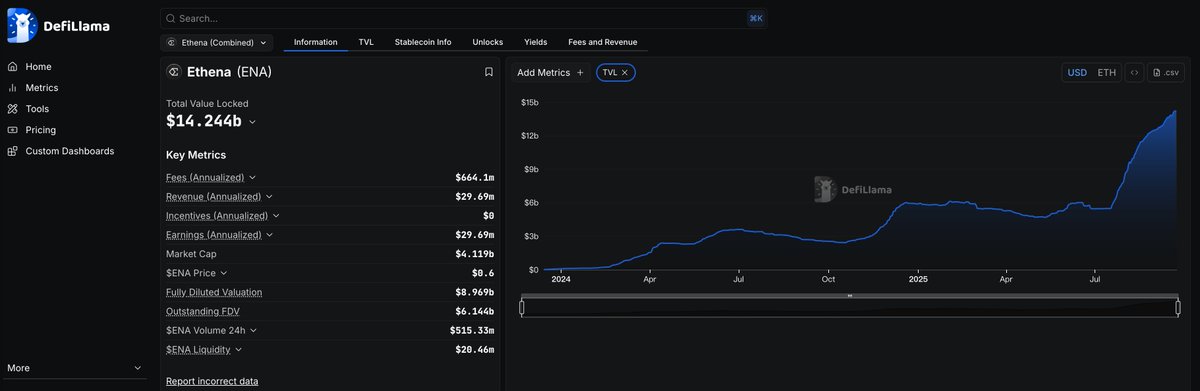The width and height of the screenshot is (1200, 391).
Task: Switch chart denomination to USD
Action: click(1077, 72)
